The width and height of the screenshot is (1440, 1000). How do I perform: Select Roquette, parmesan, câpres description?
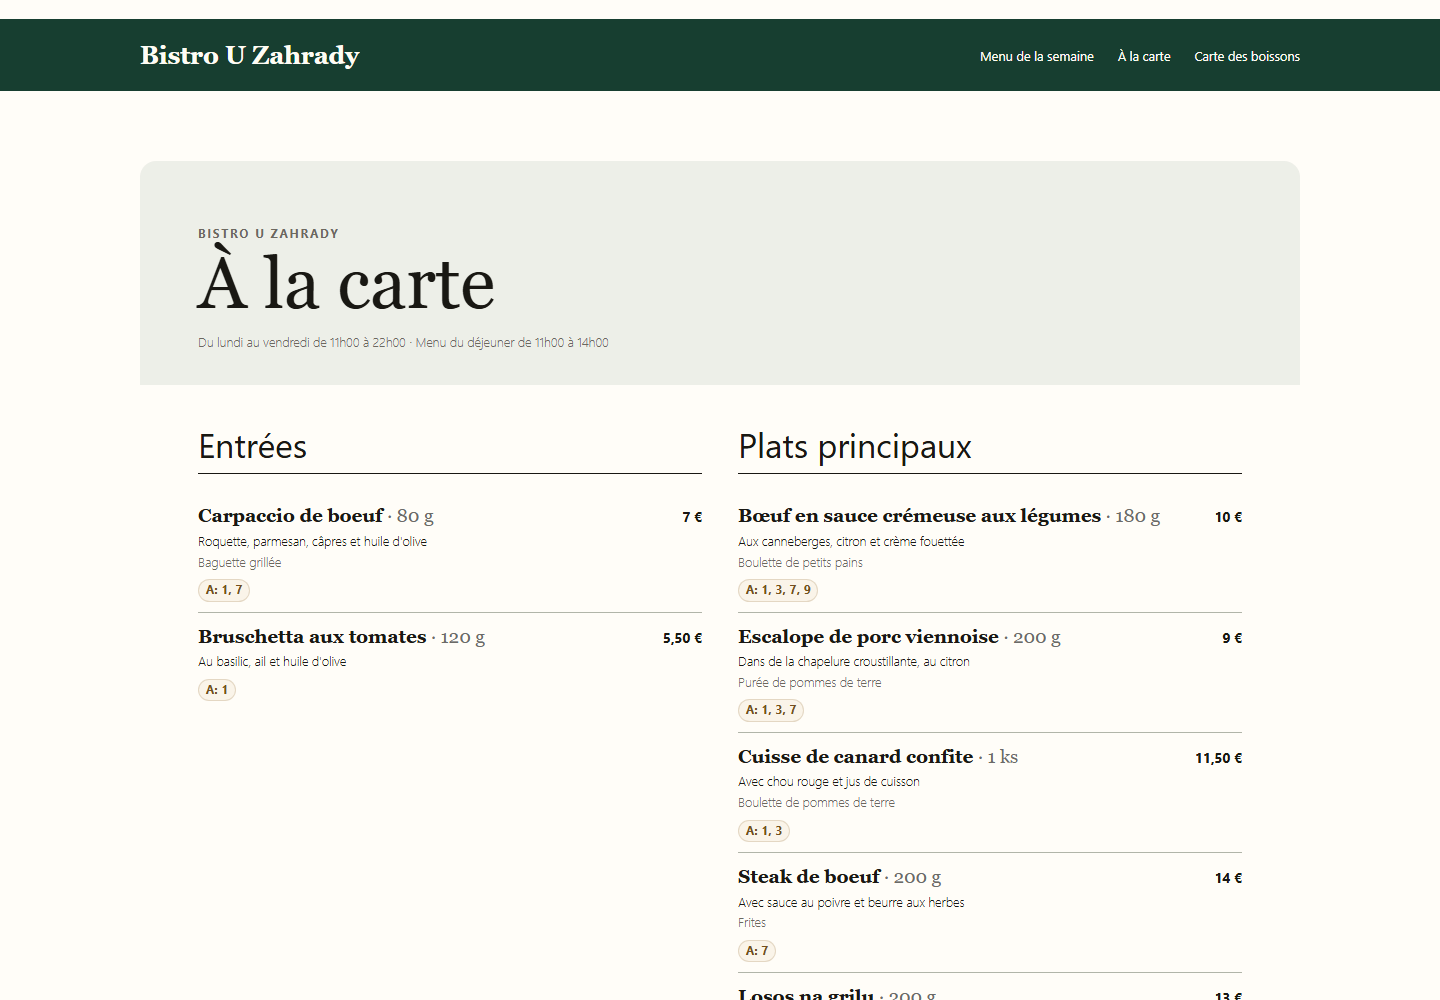click(x=312, y=541)
